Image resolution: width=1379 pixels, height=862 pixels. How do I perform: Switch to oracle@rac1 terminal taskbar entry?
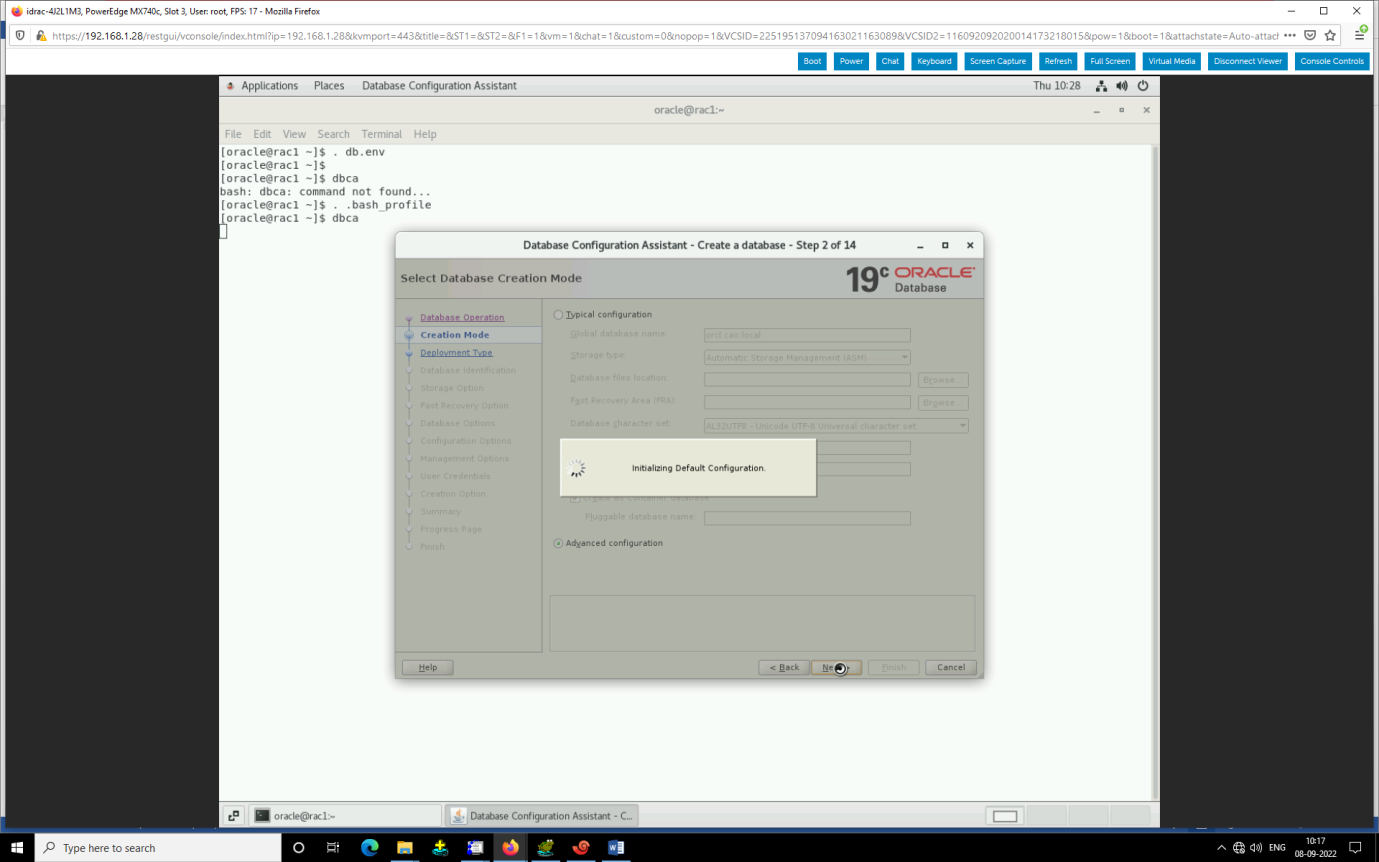click(x=344, y=816)
